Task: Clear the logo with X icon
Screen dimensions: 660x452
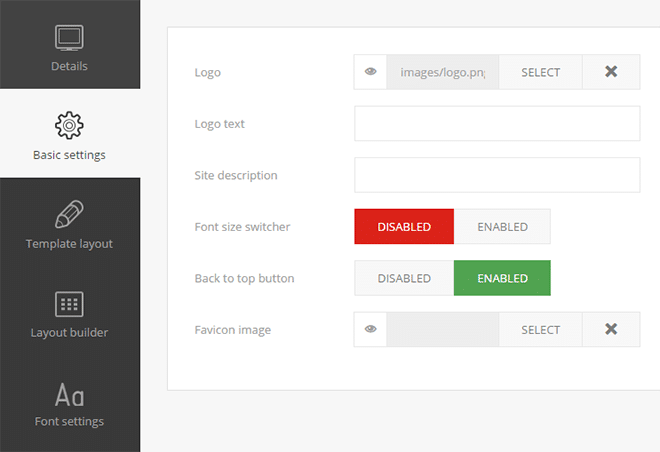Action: tap(611, 72)
